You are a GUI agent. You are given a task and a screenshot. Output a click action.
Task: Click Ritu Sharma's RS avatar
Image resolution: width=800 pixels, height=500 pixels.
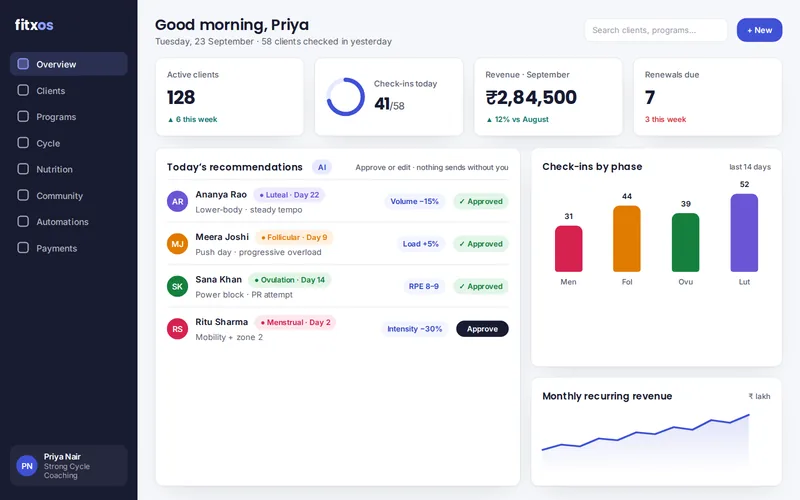pyautogui.click(x=178, y=329)
